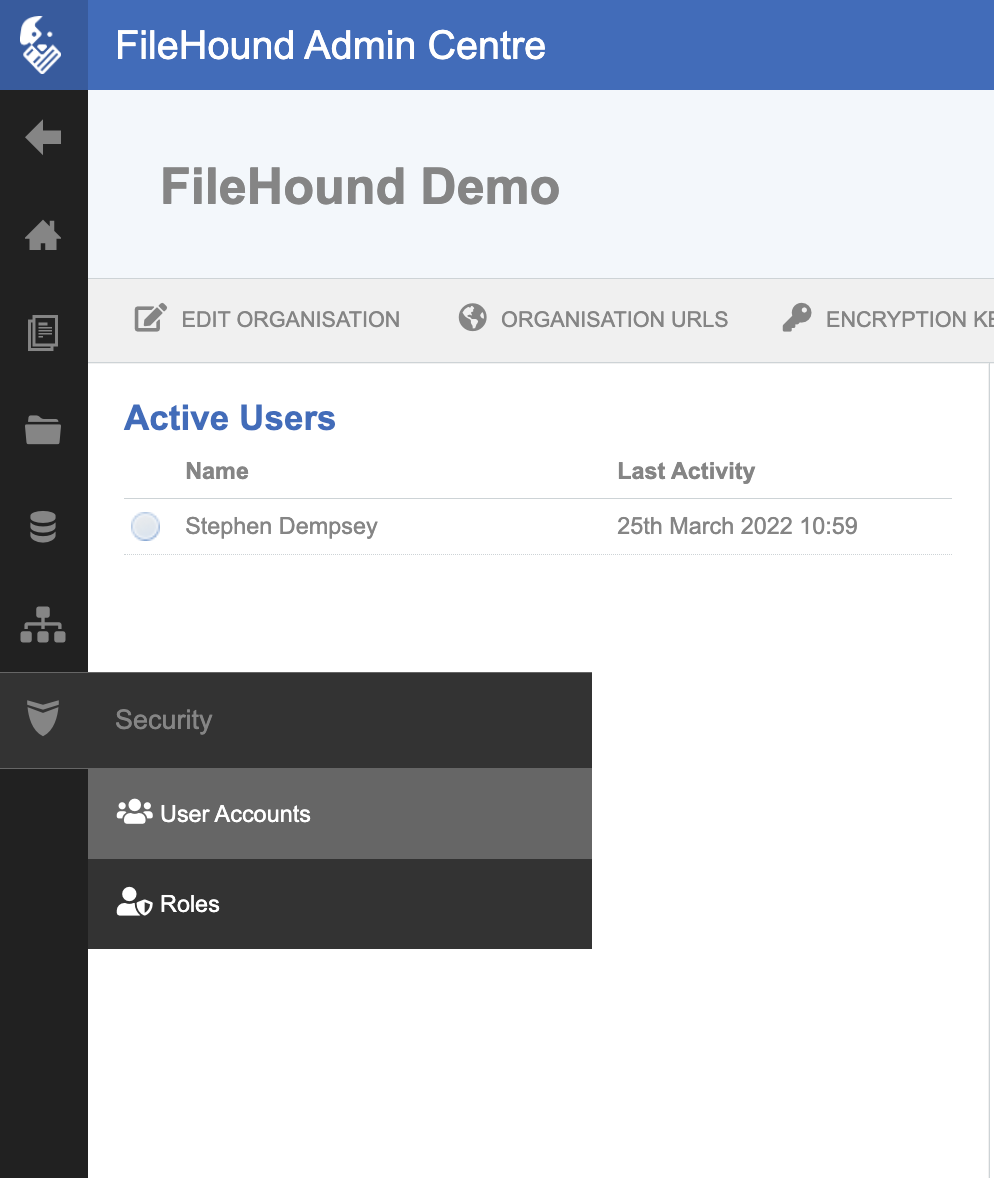Select the radio button for Stephen Dempsey
Viewport: 994px width, 1178px height.
146,527
